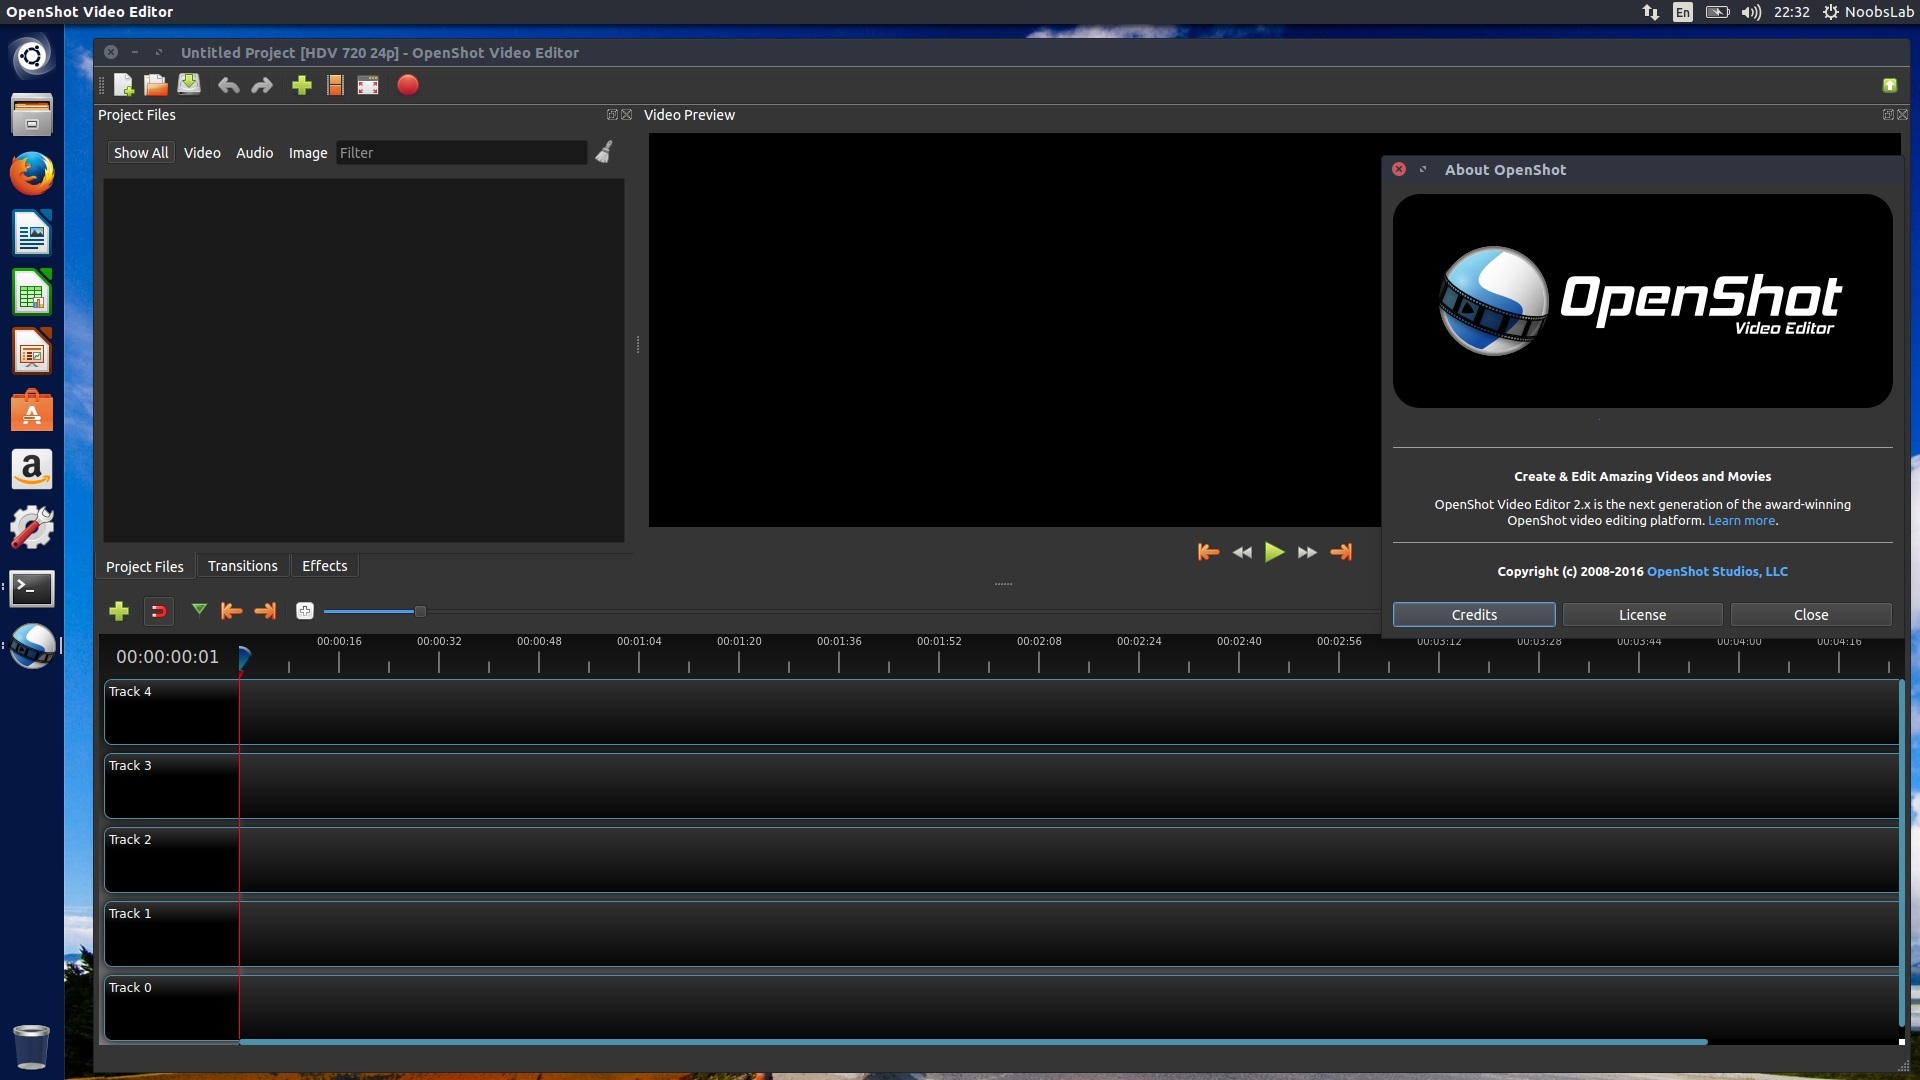Image resolution: width=1920 pixels, height=1080 pixels.
Task: Save the project using the toolbar save icon
Action: click(189, 85)
